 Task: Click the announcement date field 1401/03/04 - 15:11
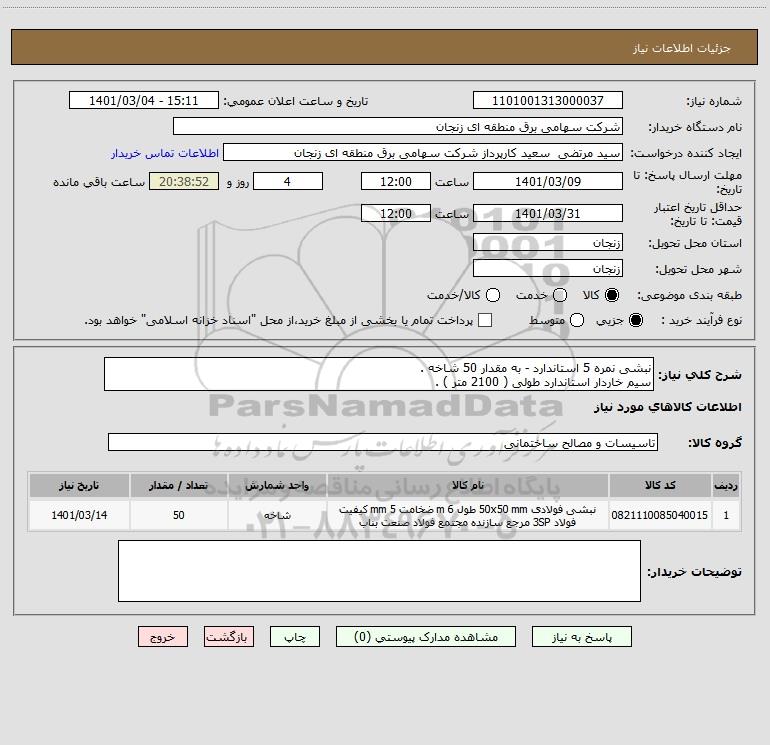[143, 101]
